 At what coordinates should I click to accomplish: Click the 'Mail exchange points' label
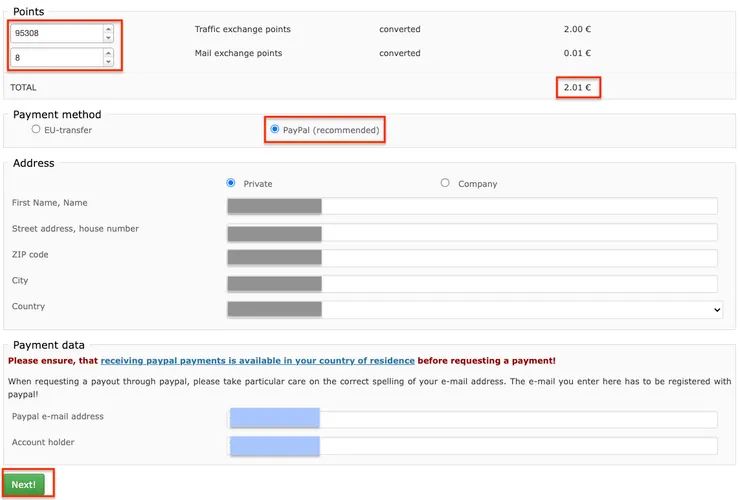click(238, 53)
